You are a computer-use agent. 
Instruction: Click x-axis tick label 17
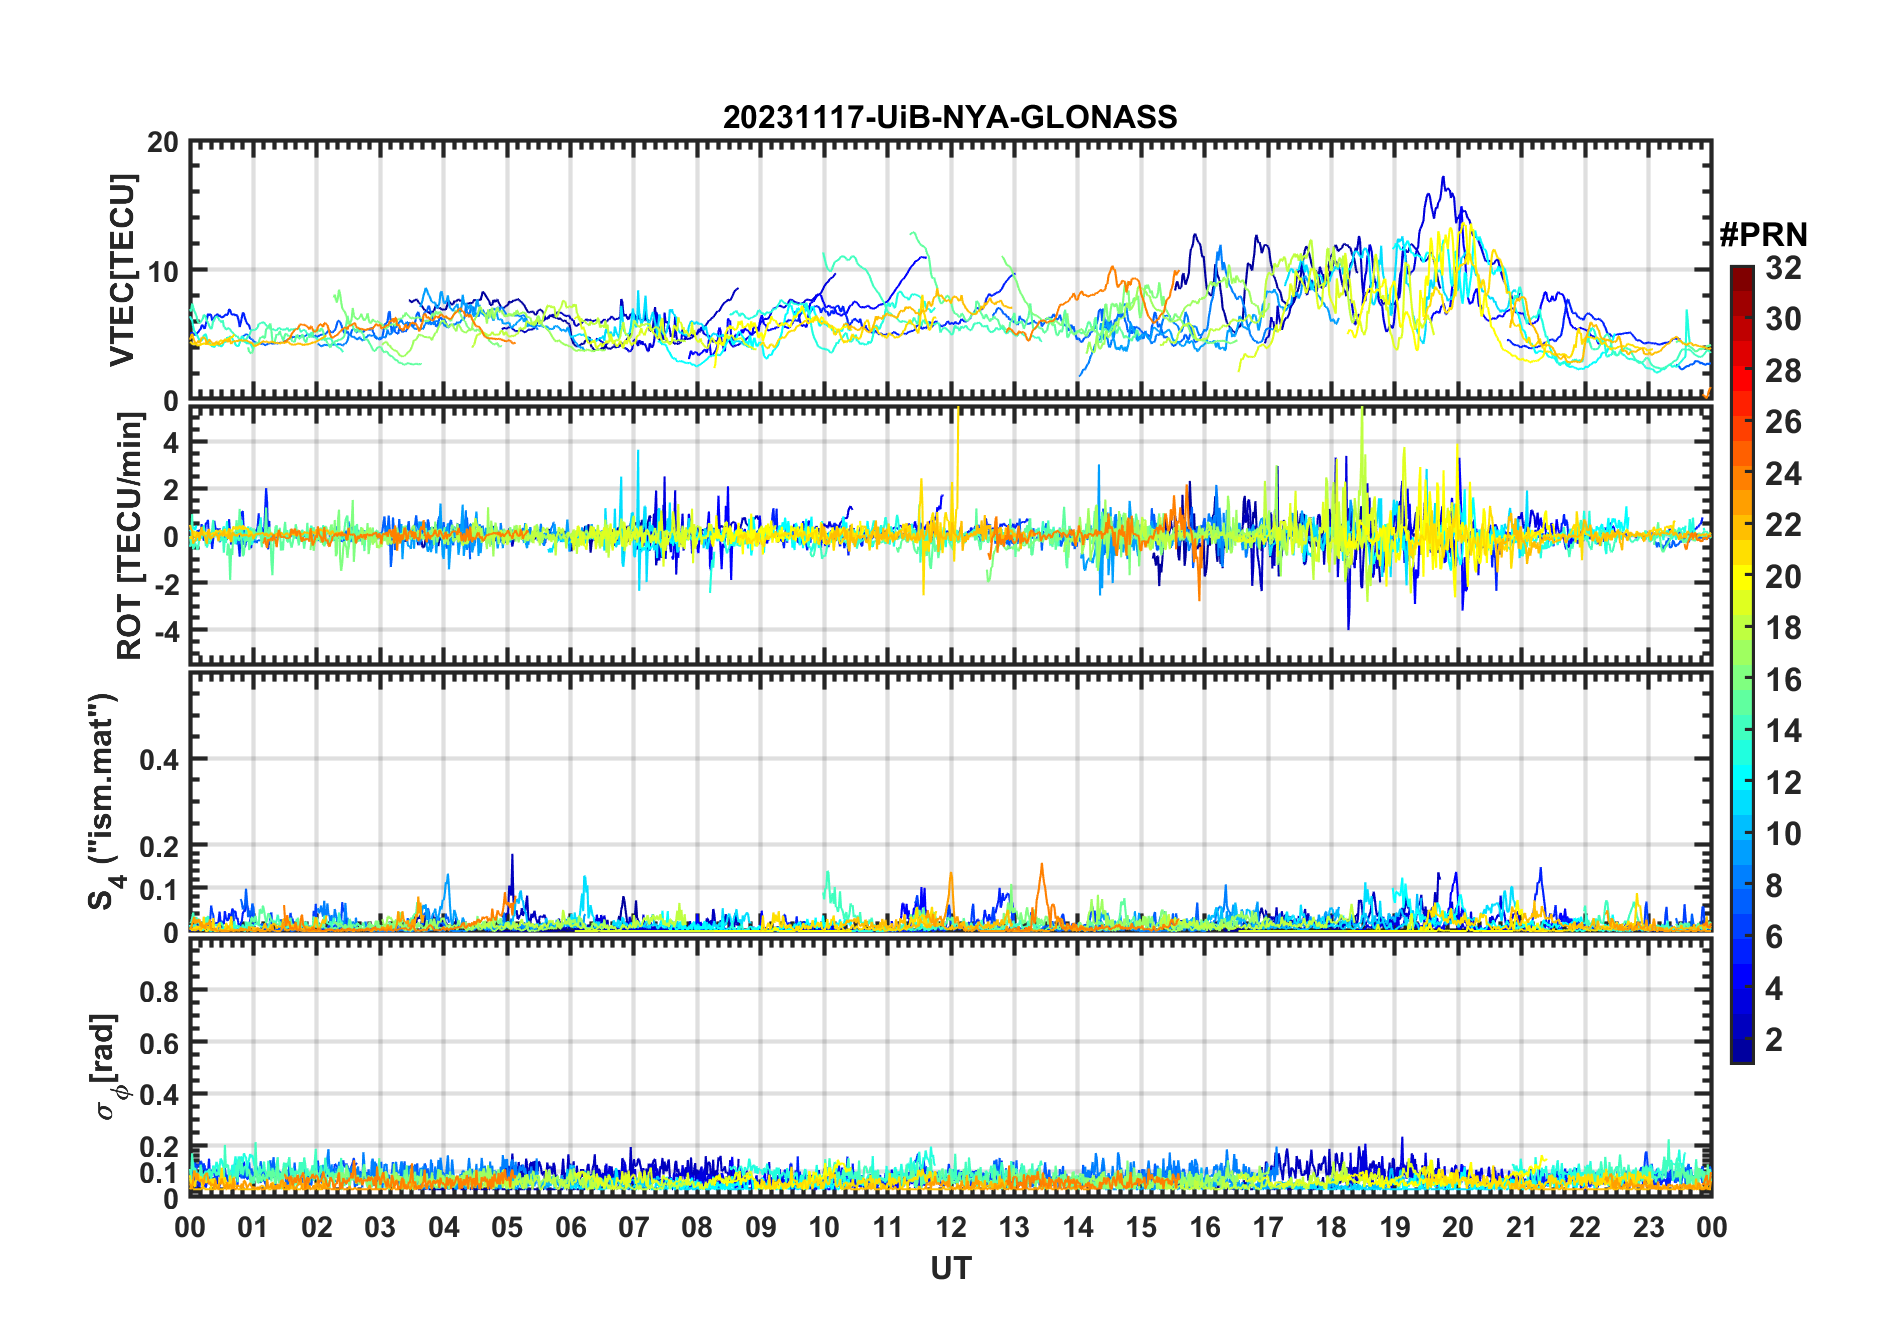pyautogui.click(x=1268, y=1227)
